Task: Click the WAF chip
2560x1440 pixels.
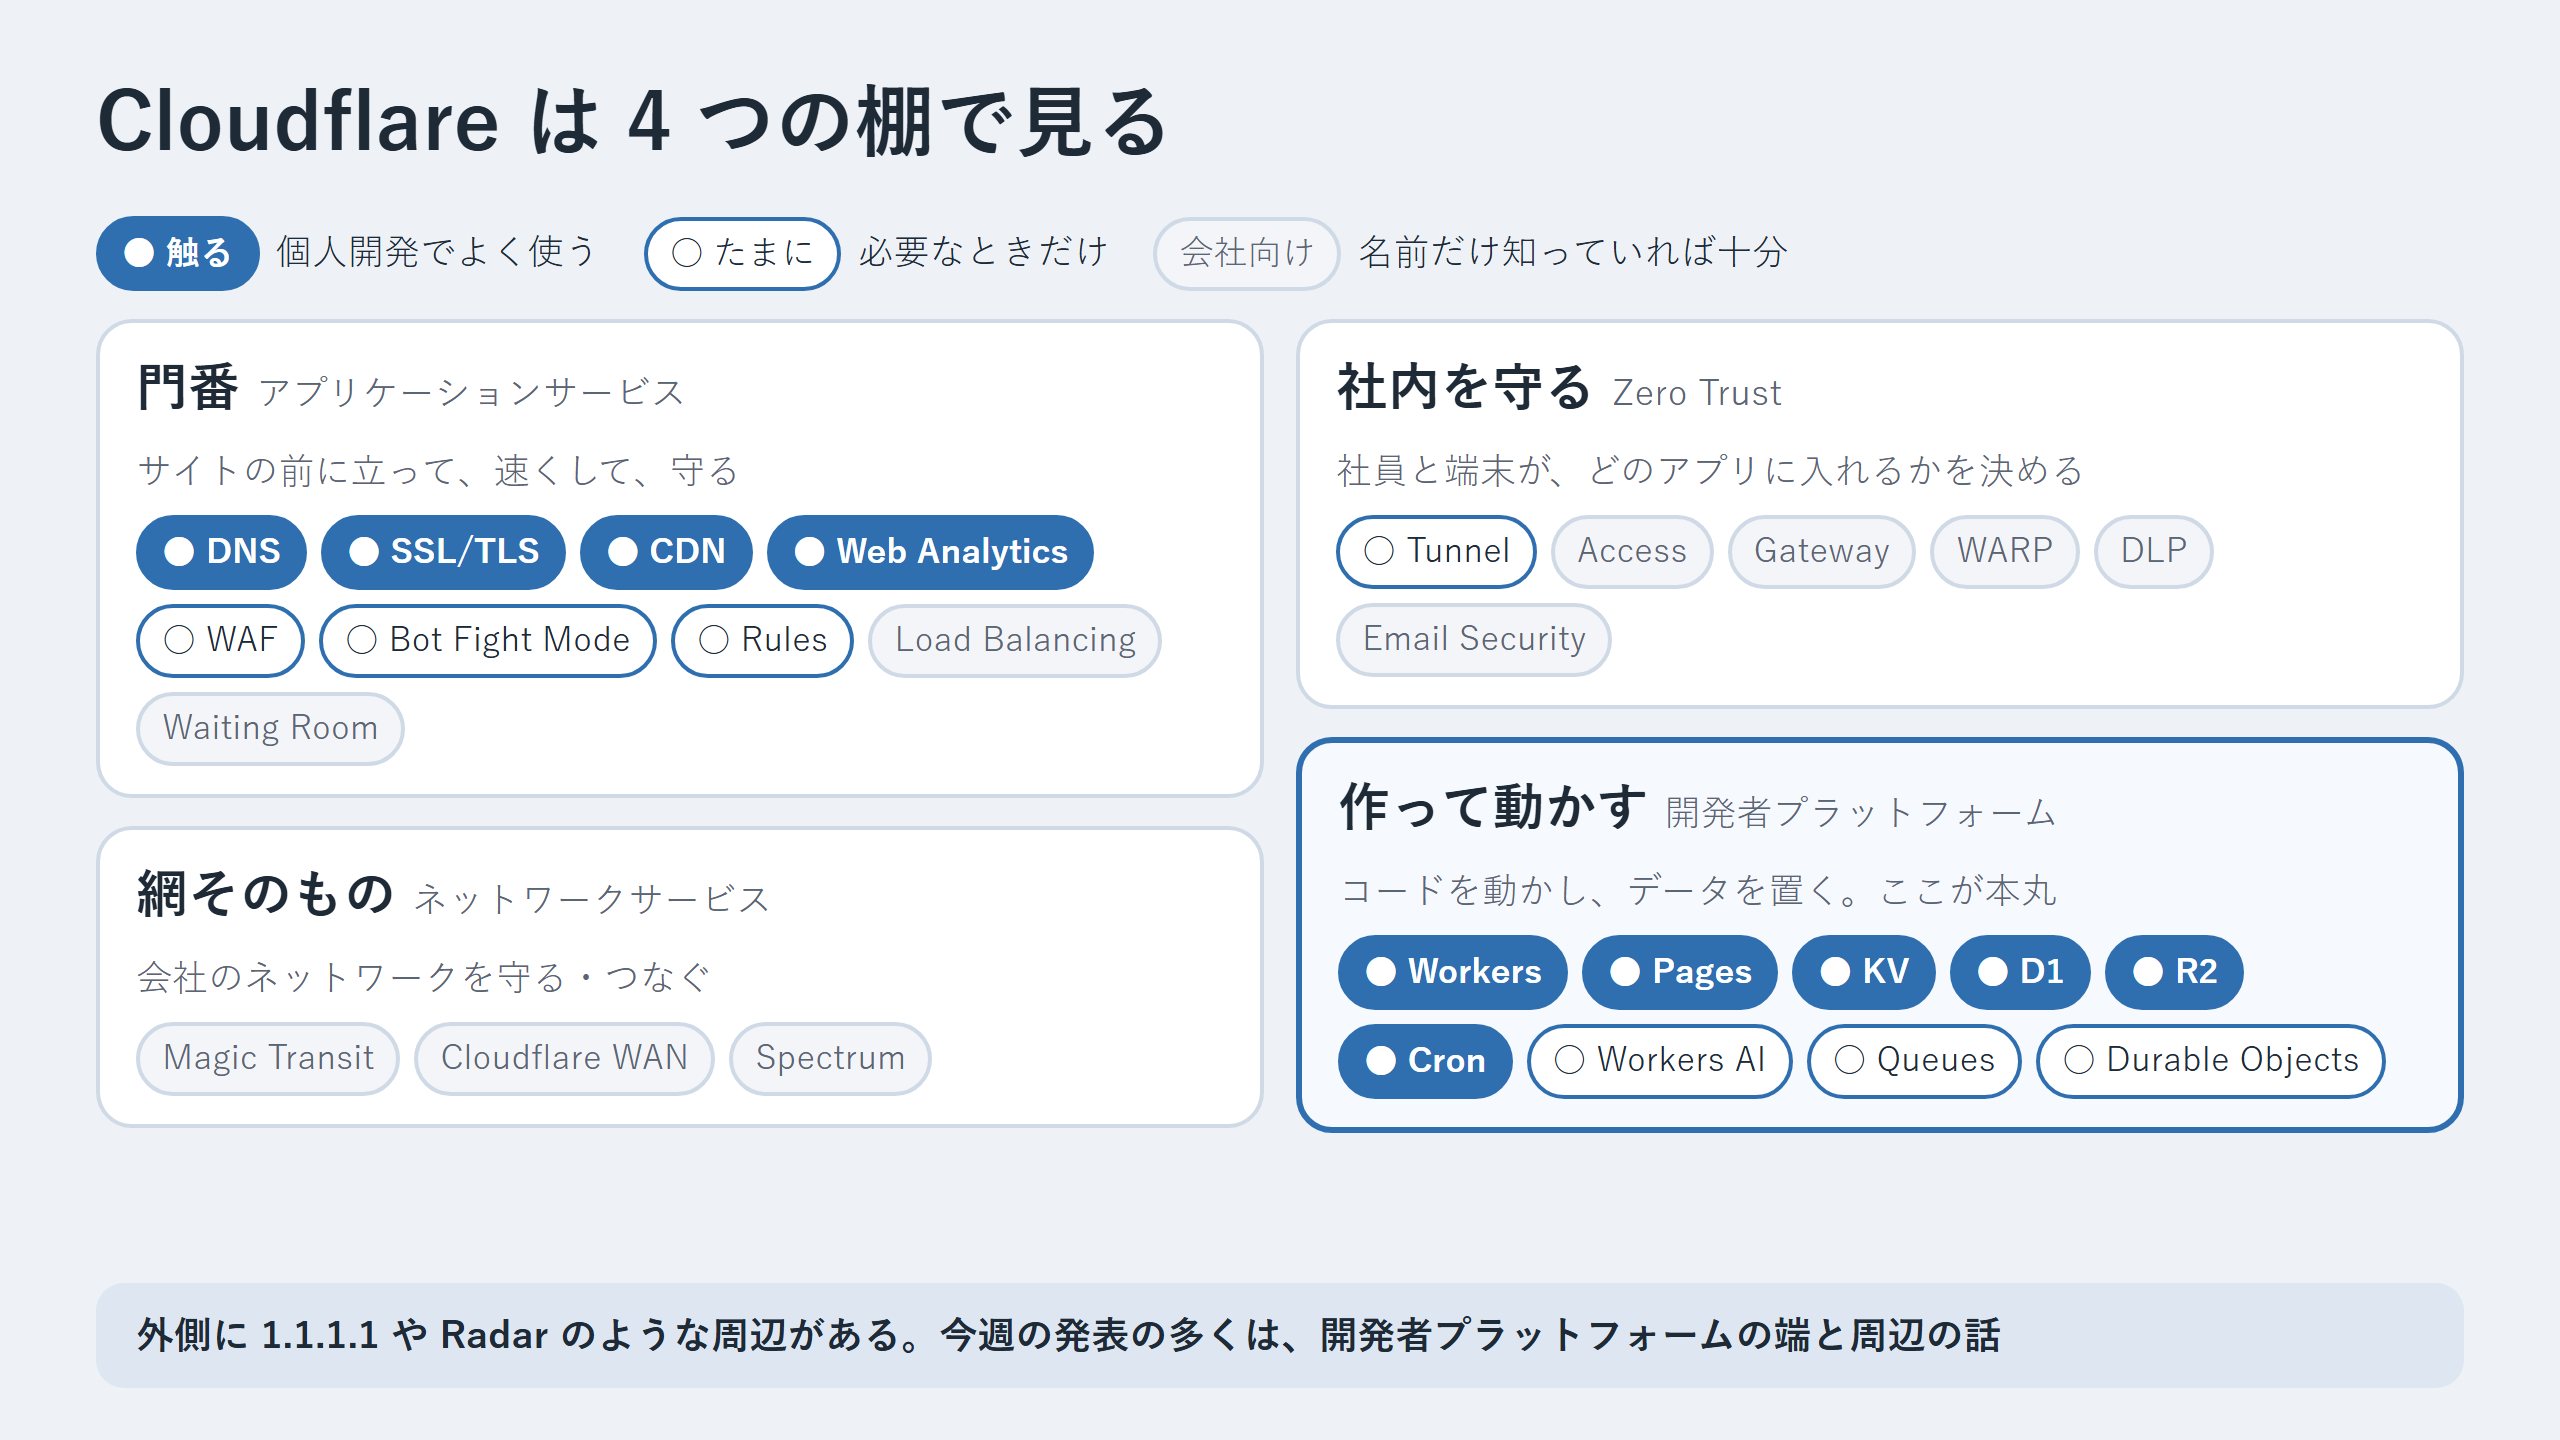Action: (220, 640)
